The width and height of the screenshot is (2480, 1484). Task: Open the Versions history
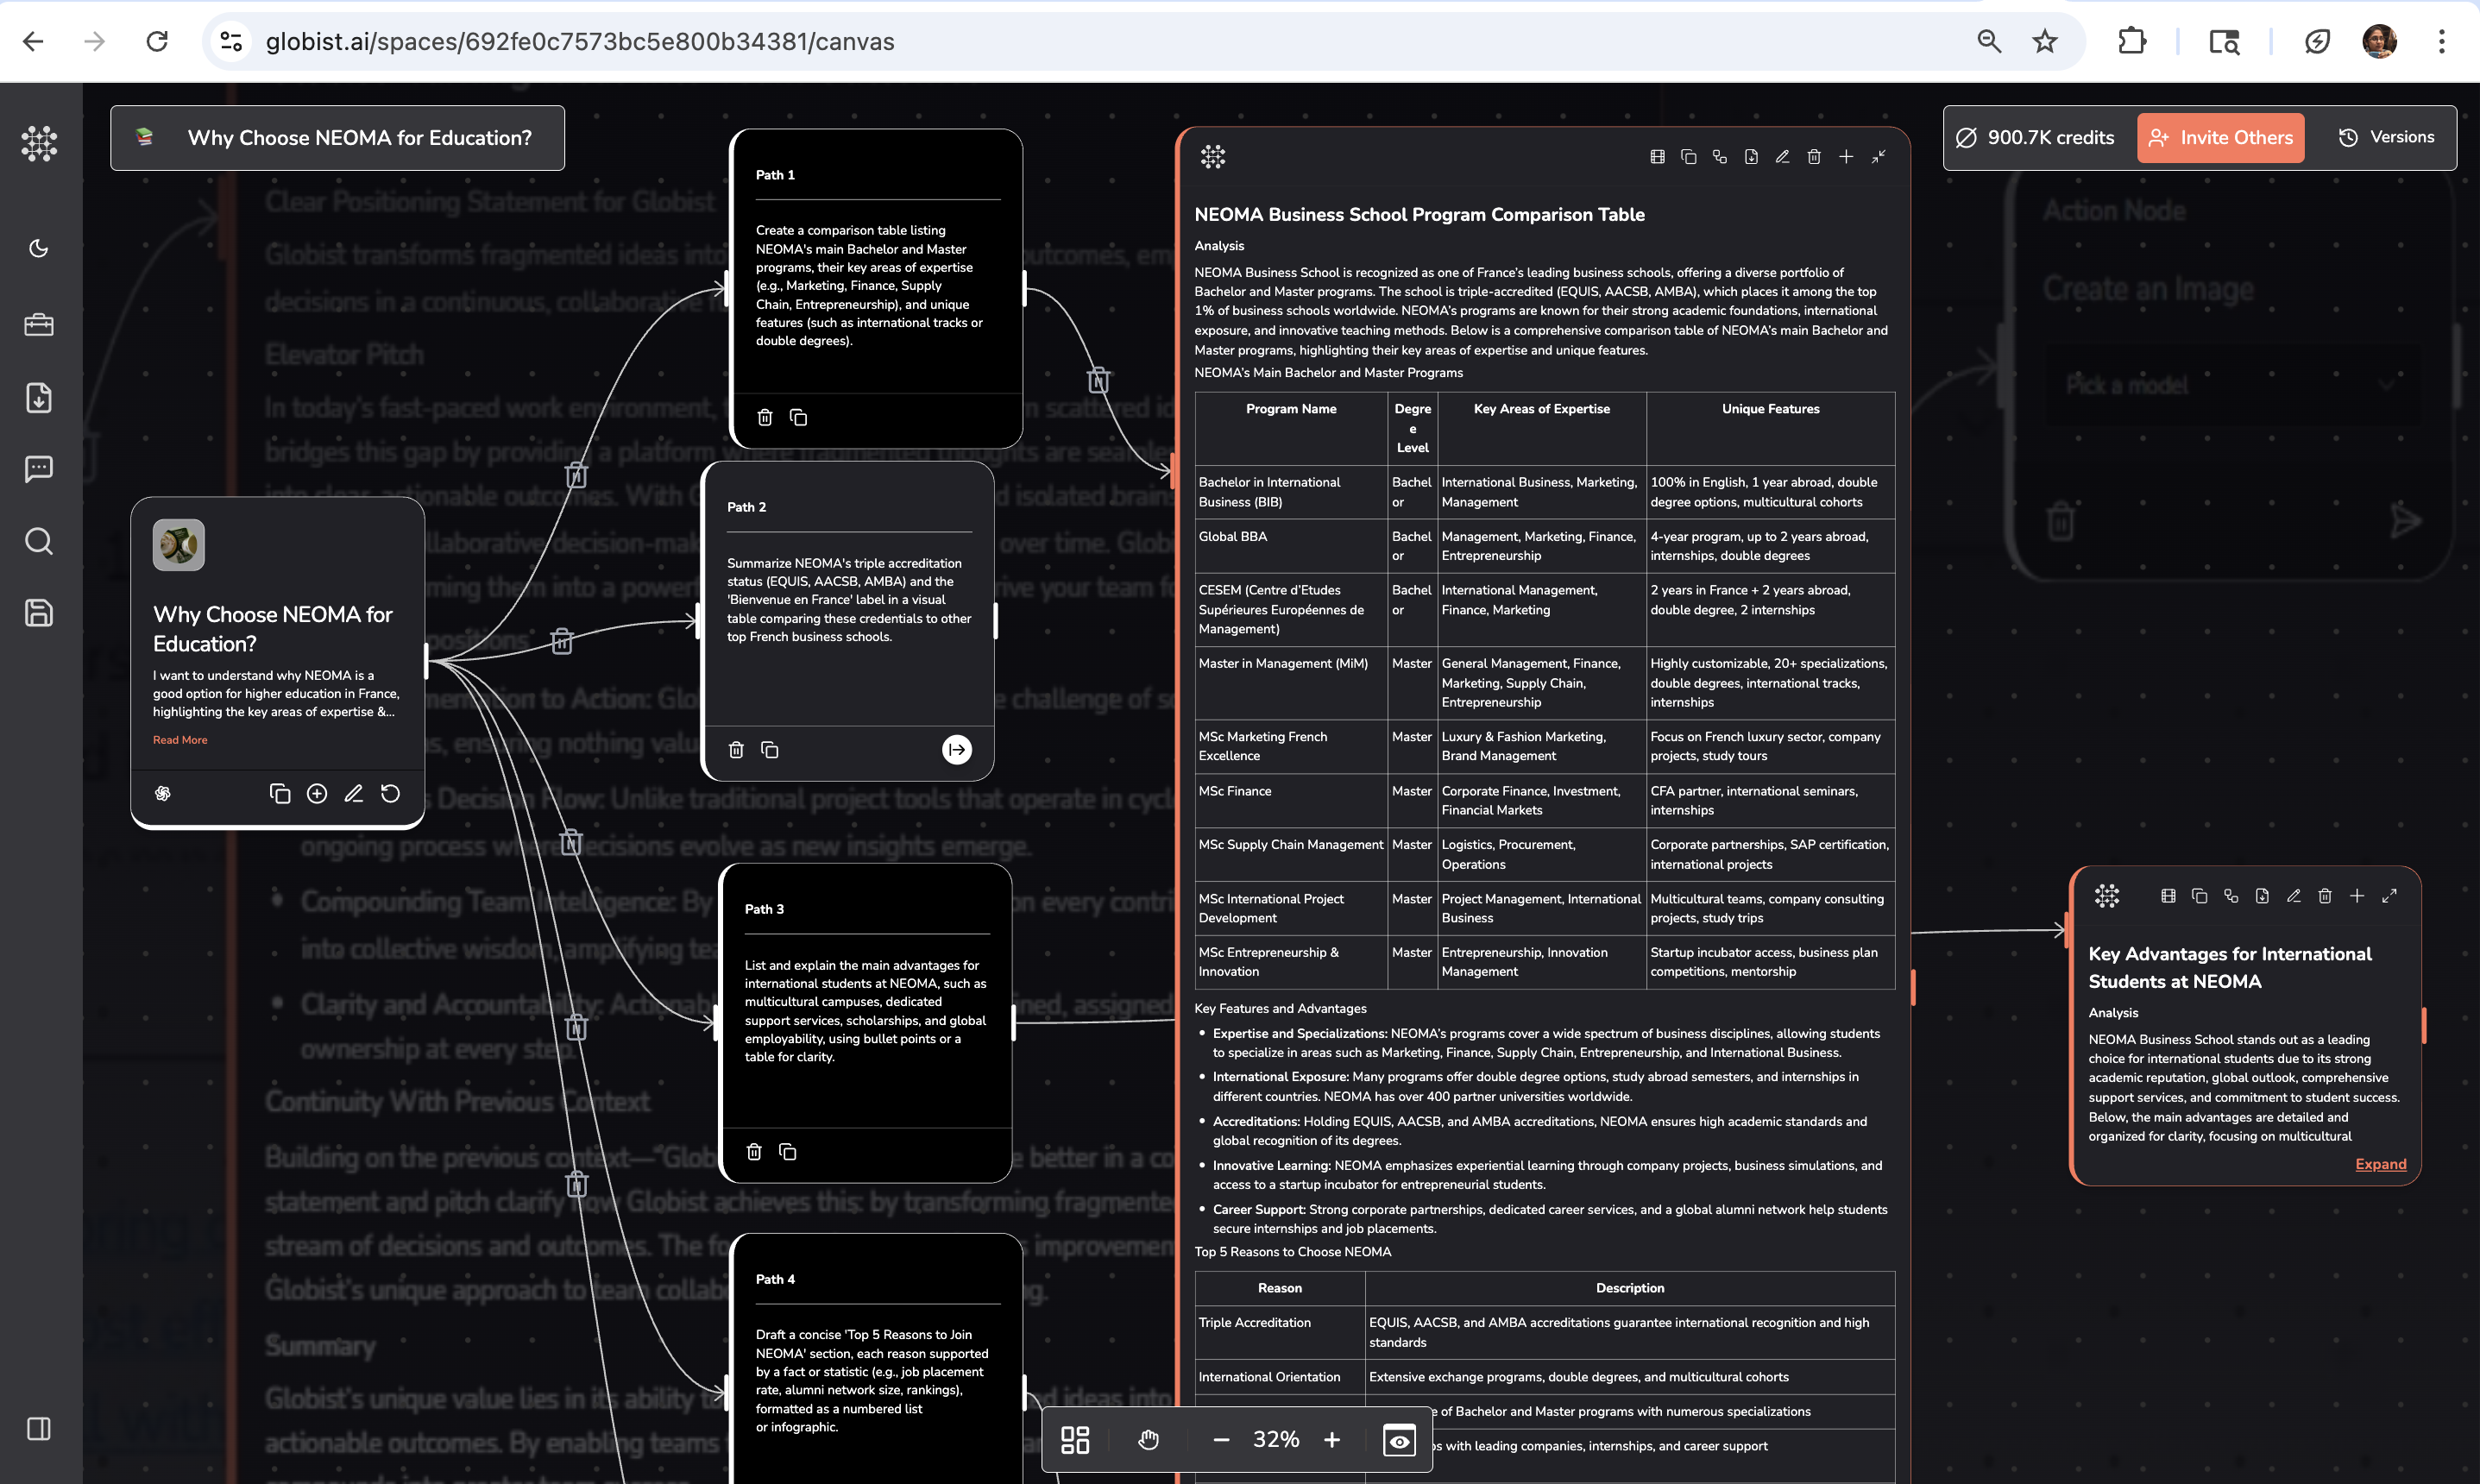(2386, 137)
